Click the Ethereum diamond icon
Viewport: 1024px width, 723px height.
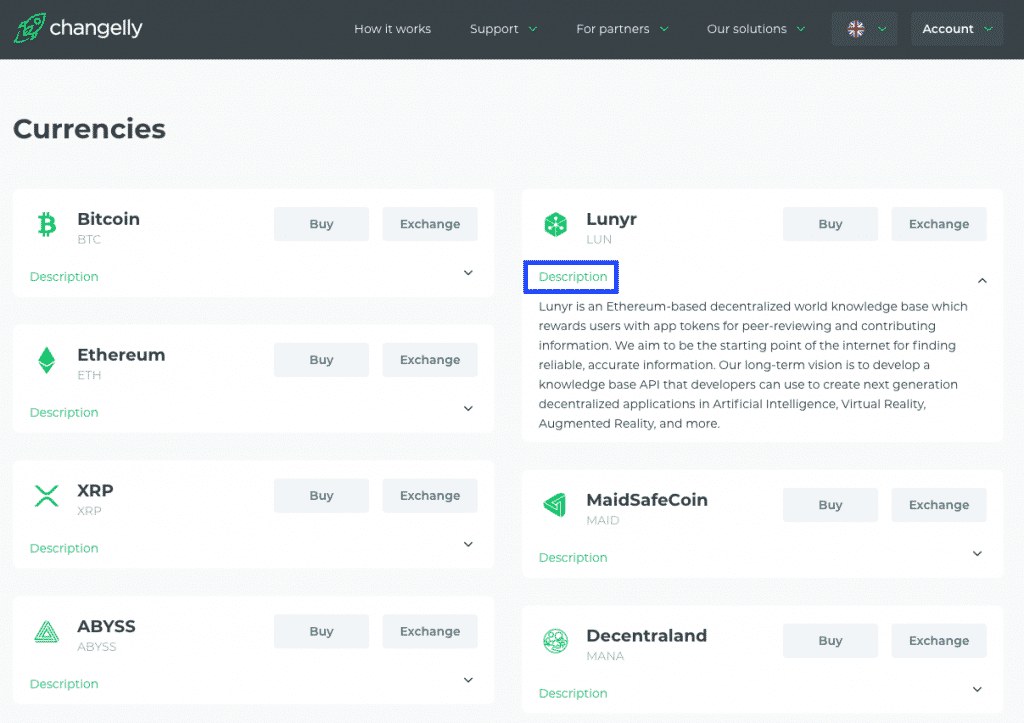click(x=46, y=360)
